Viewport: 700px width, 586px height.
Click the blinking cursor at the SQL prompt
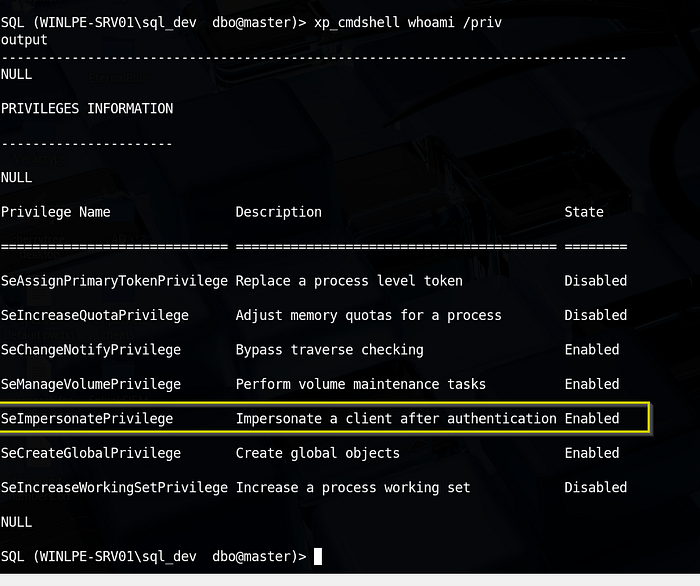pos(318,557)
